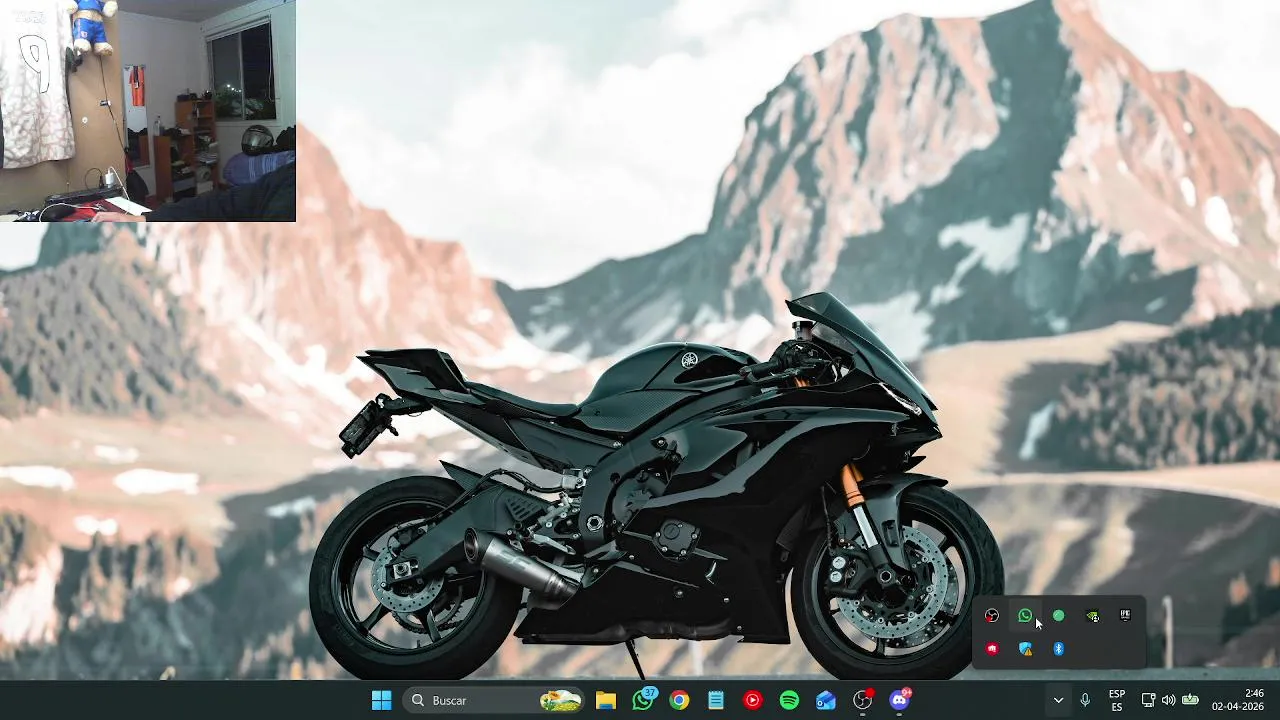The width and height of the screenshot is (1280, 720).
Task: Check the battery charging status icon
Action: coord(1190,700)
